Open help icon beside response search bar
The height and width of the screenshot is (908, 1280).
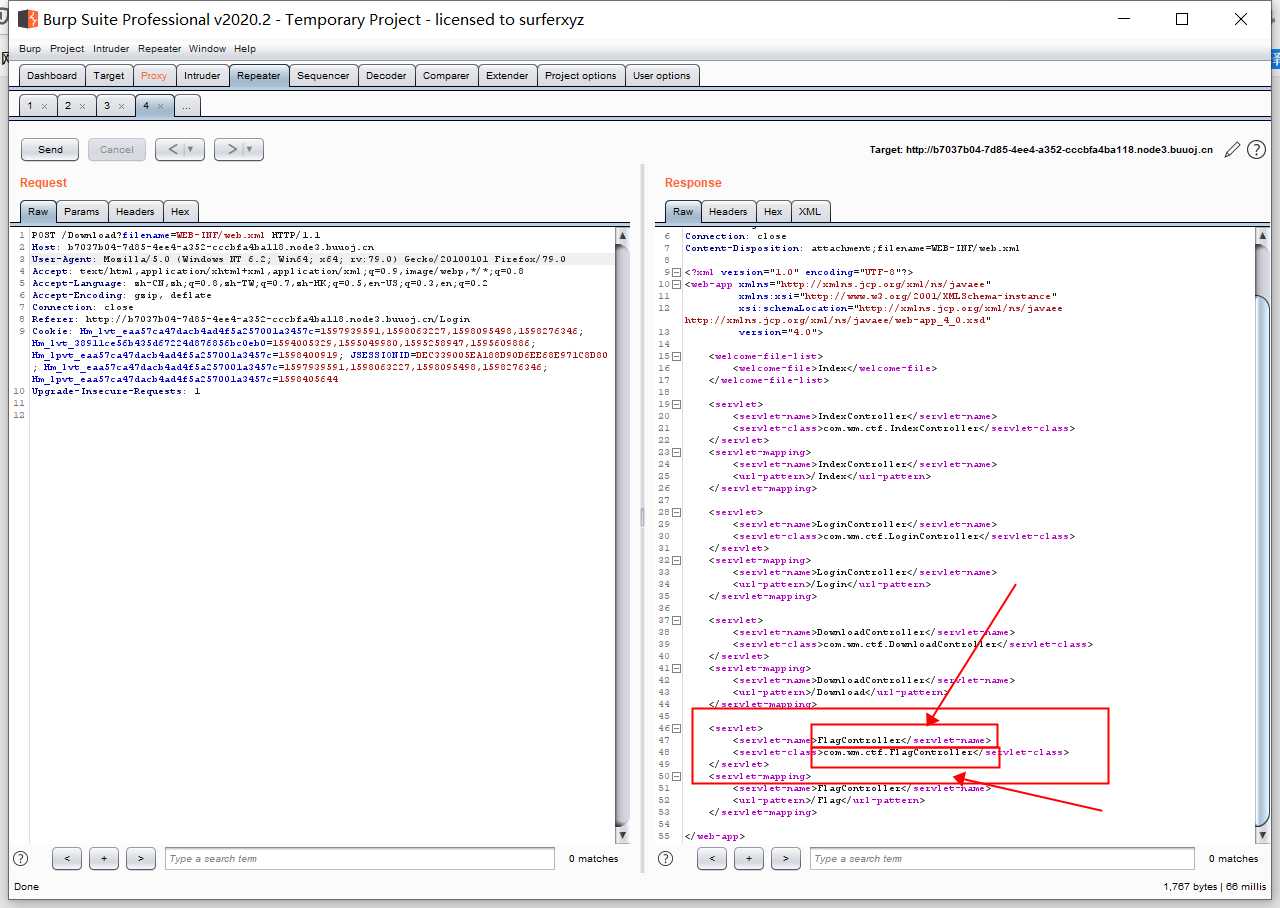point(665,858)
